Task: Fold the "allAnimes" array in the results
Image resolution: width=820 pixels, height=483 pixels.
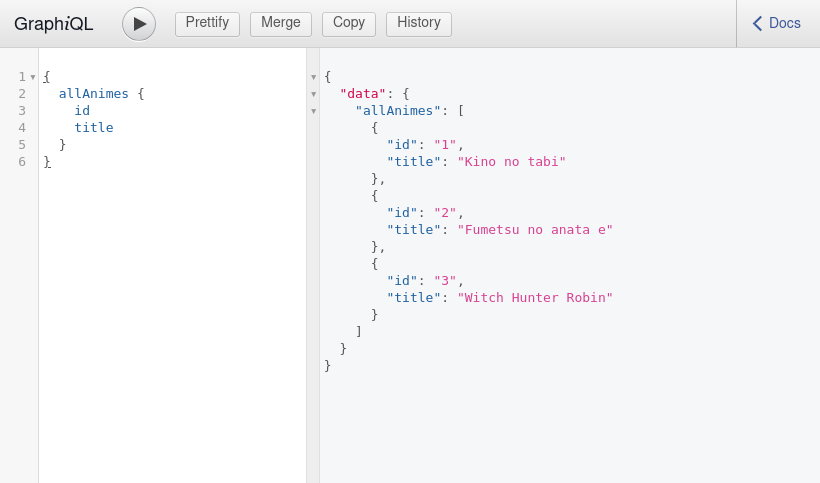Action: click(313, 111)
